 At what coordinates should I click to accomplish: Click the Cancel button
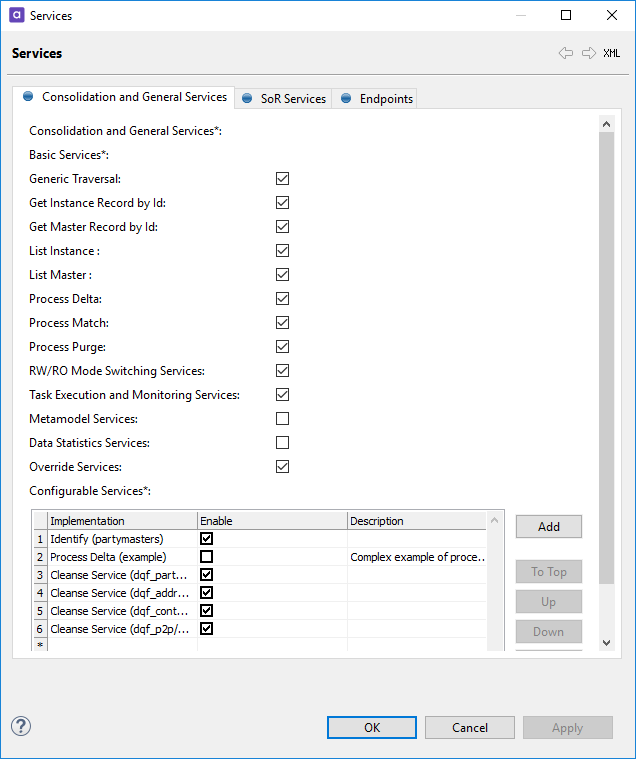(469, 727)
